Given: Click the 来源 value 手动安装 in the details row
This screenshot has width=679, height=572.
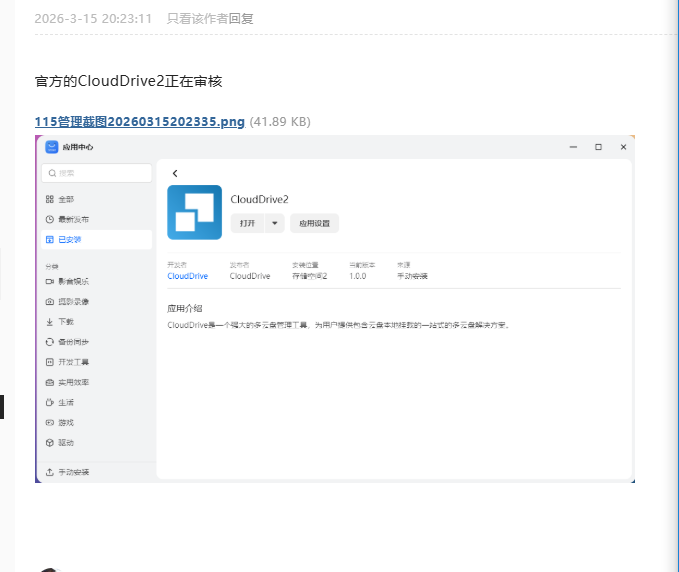Looking at the screenshot, I should click(x=412, y=276).
